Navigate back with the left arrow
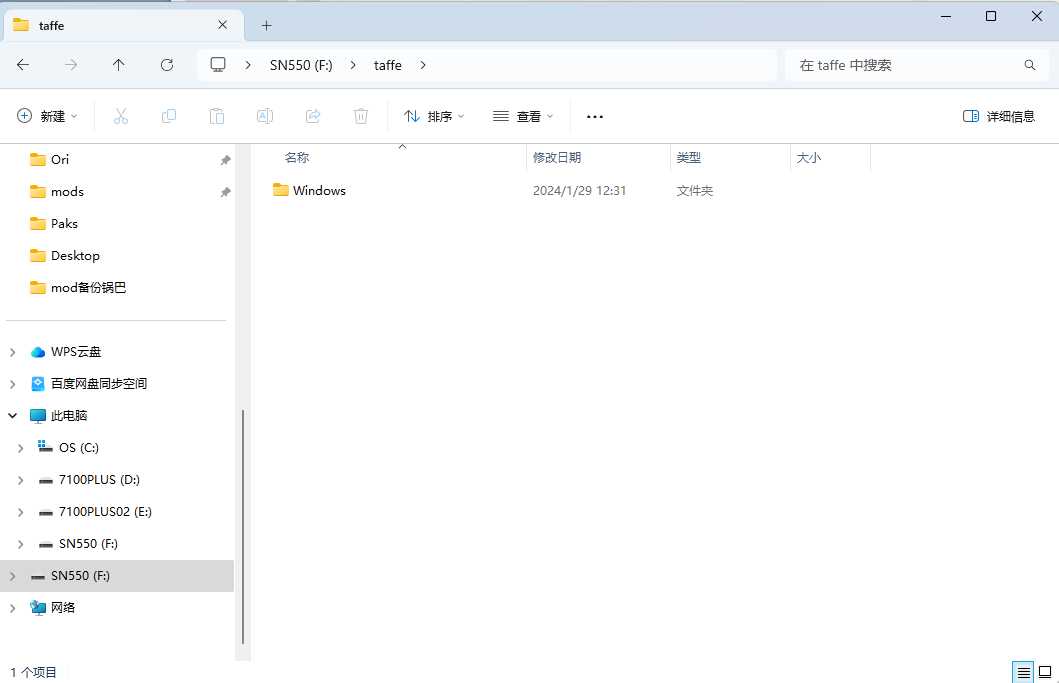This screenshot has width=1059, height=683. (23, 65)
